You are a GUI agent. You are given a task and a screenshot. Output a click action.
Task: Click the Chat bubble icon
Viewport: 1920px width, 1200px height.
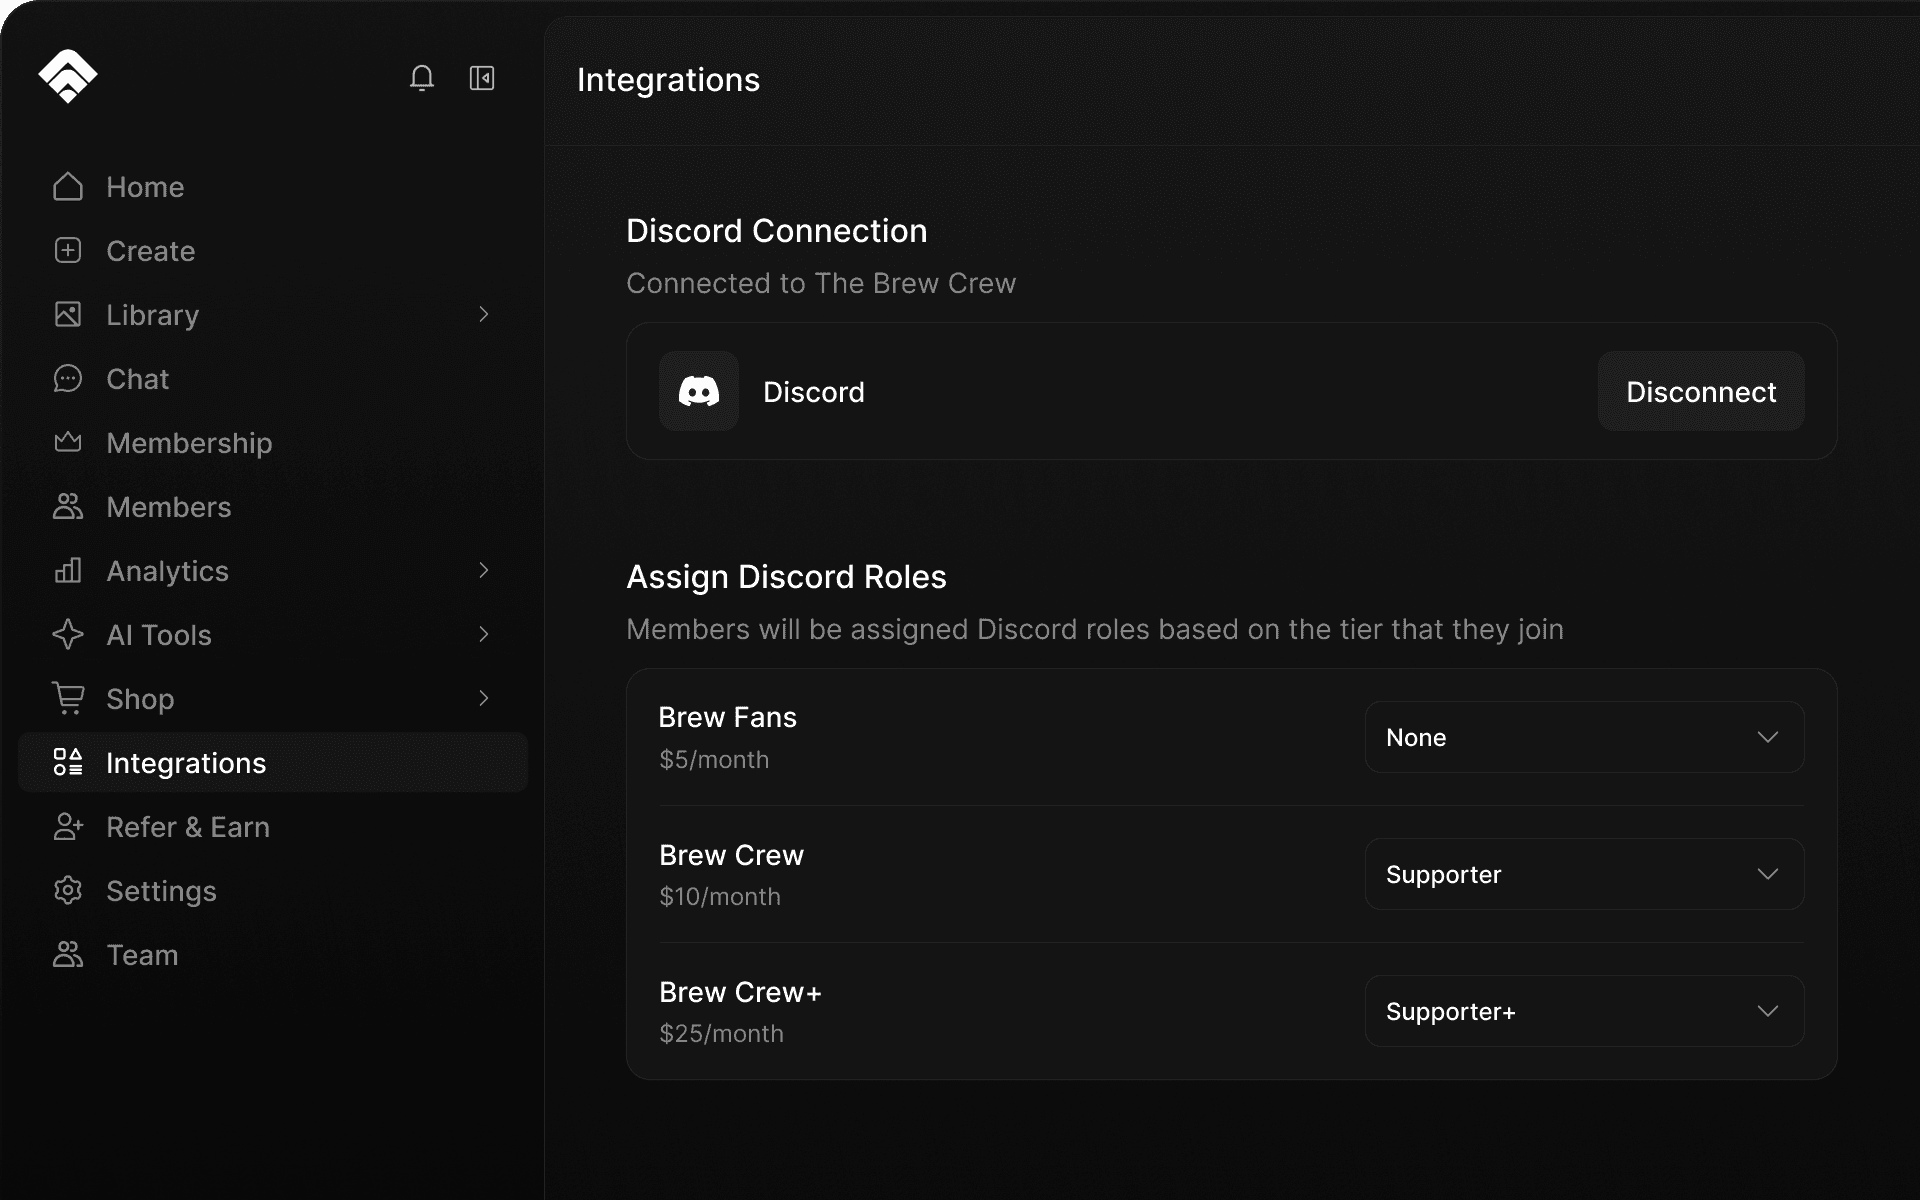tap(68, 379)
